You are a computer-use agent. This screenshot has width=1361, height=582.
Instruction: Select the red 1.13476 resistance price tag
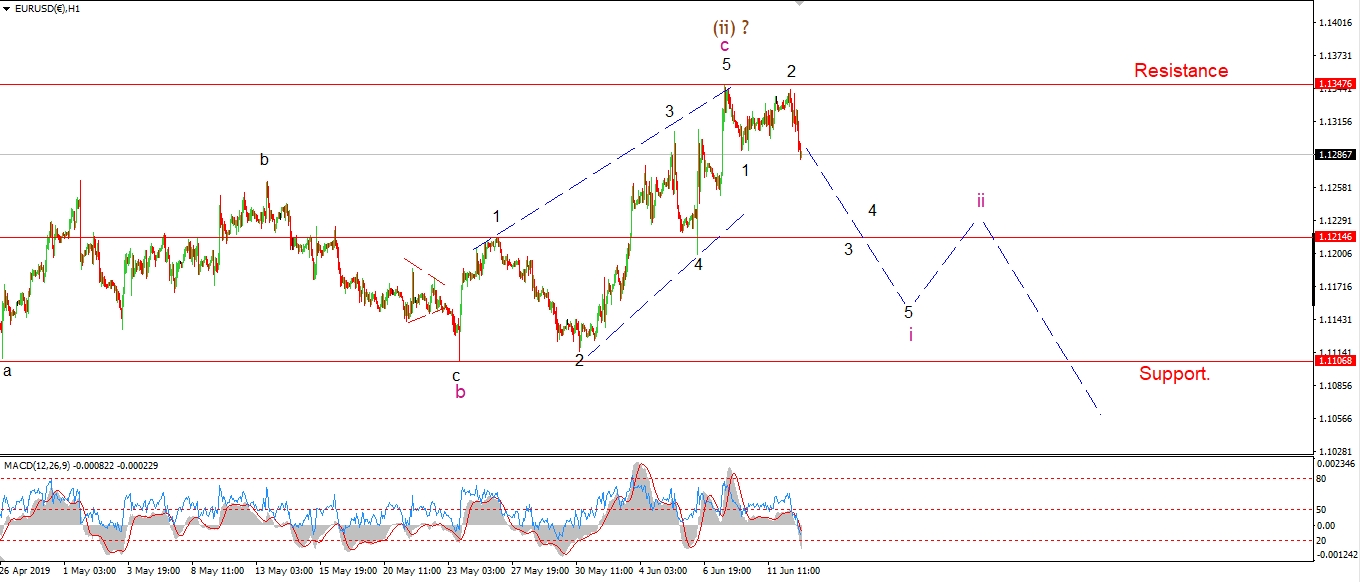pos(1335,84)
